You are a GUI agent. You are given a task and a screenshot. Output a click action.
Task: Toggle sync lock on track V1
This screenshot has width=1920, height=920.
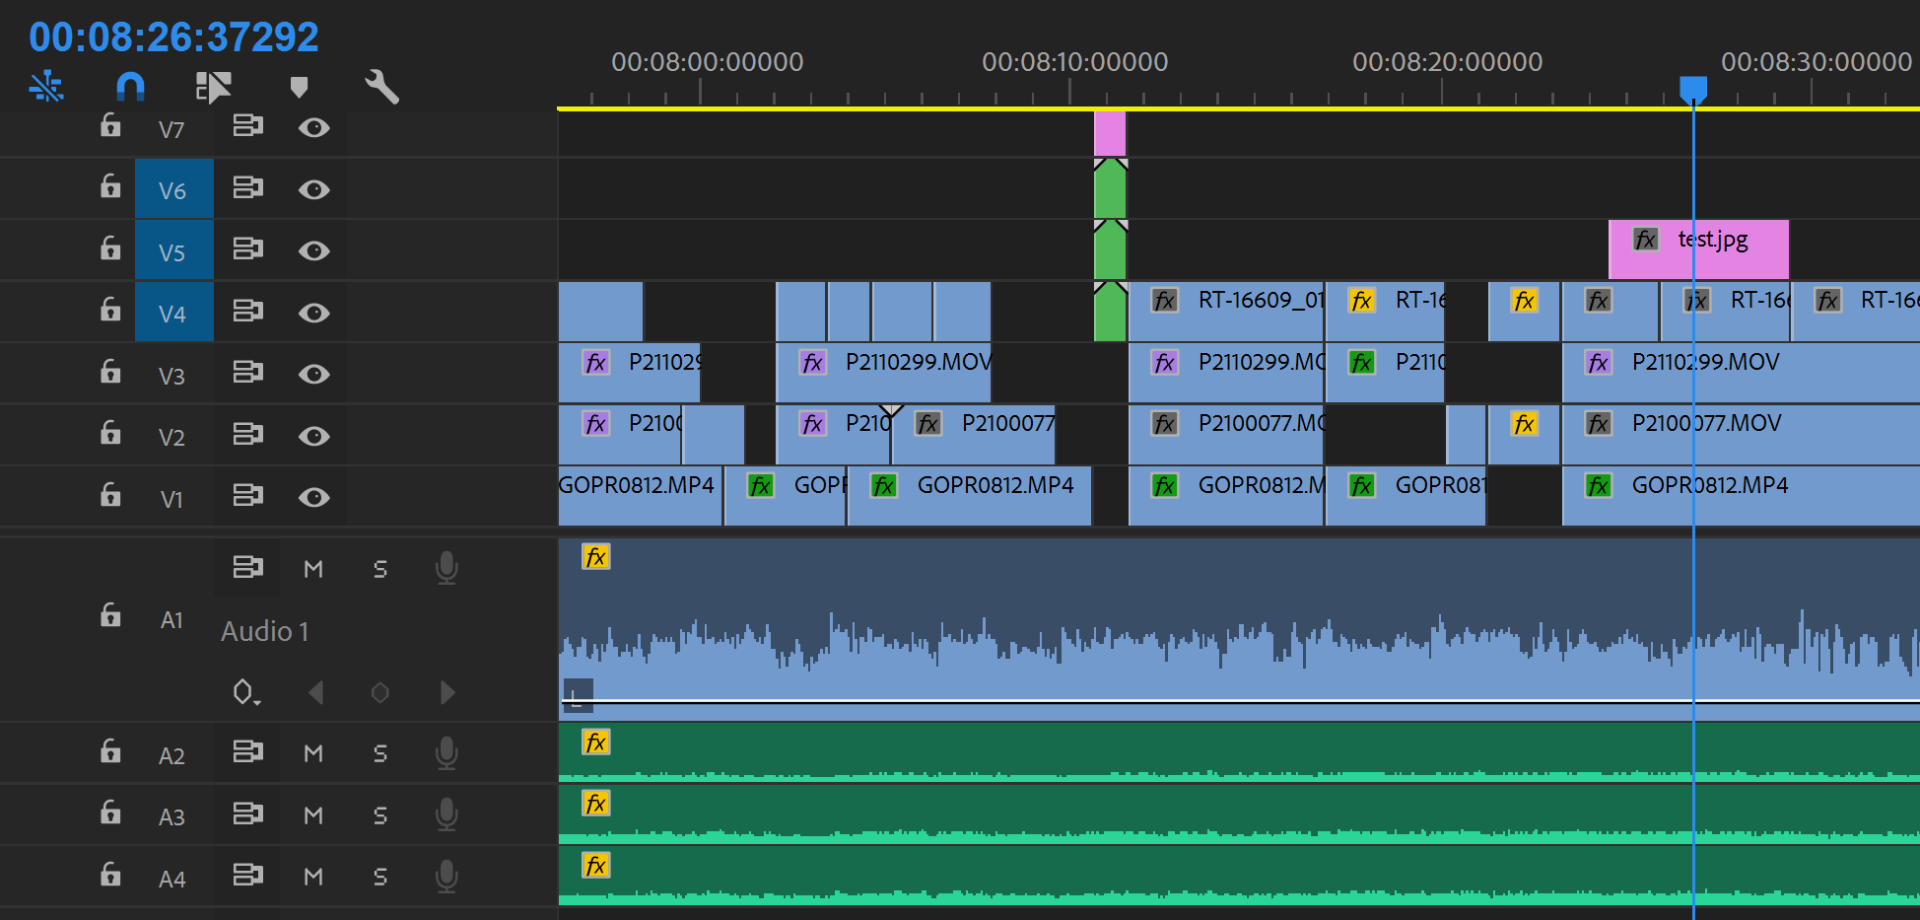tap(247, 496)
